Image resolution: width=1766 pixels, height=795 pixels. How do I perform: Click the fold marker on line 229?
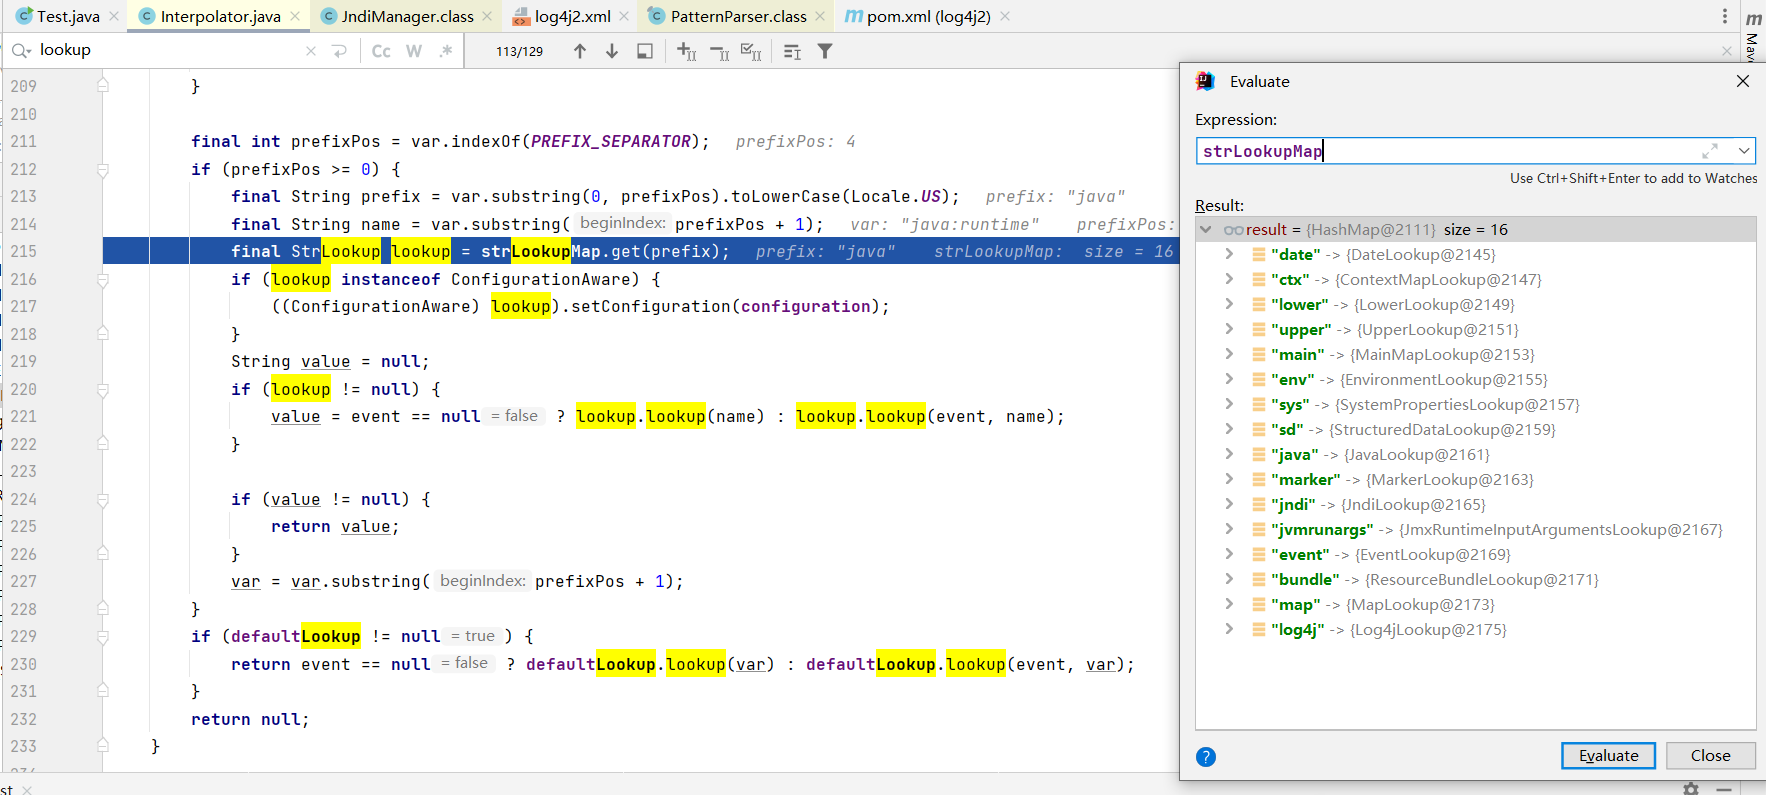(x=103, y=637)
